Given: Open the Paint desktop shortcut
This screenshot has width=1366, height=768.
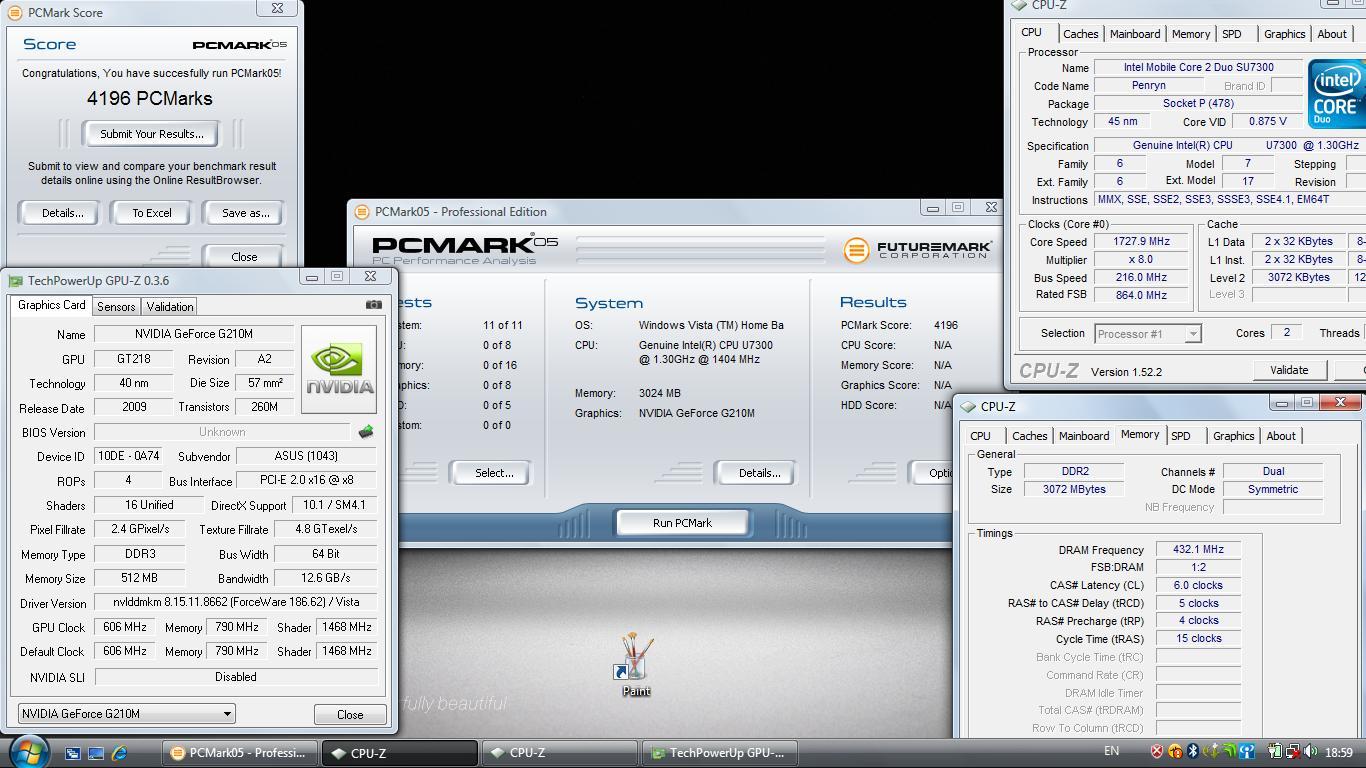Looking at the screenshot, I should coord(636,665).
